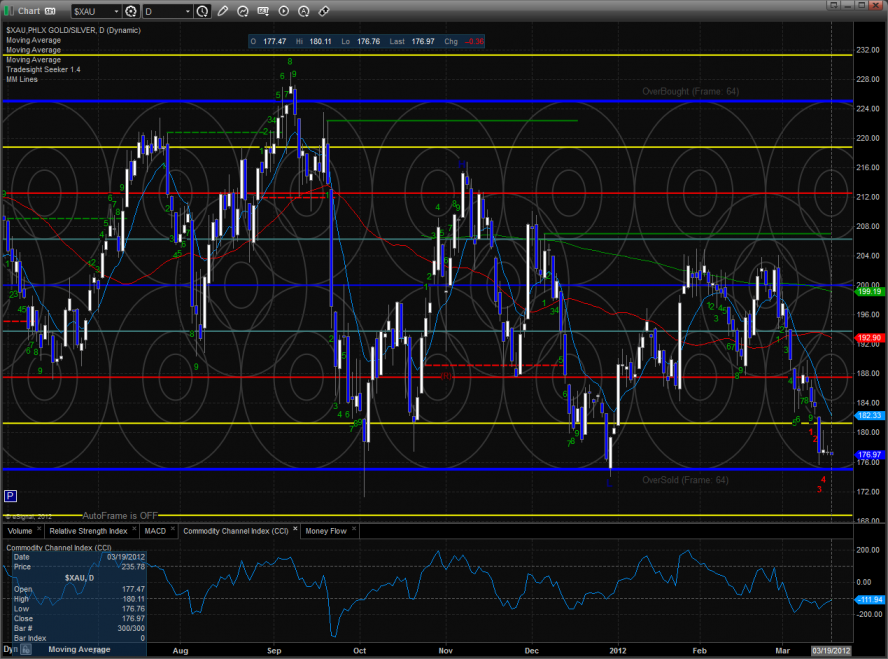The width and height of the screenshot is (888, 659).
Task: Click the blue P marker on chart
Action: tap(10, 495)
